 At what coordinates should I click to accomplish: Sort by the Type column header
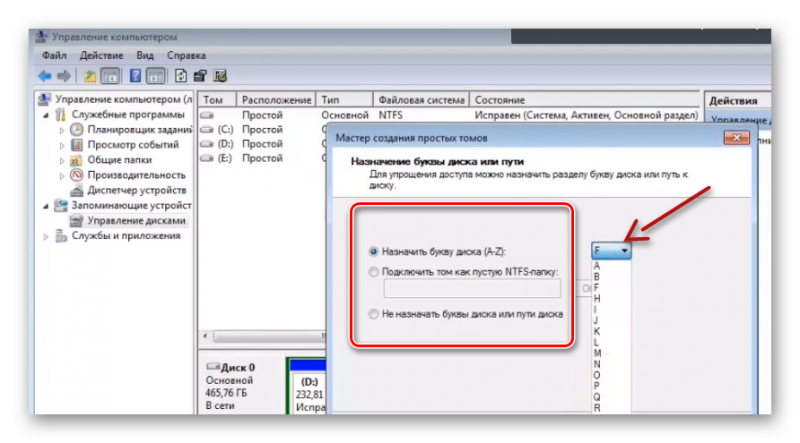click(344, 100)
